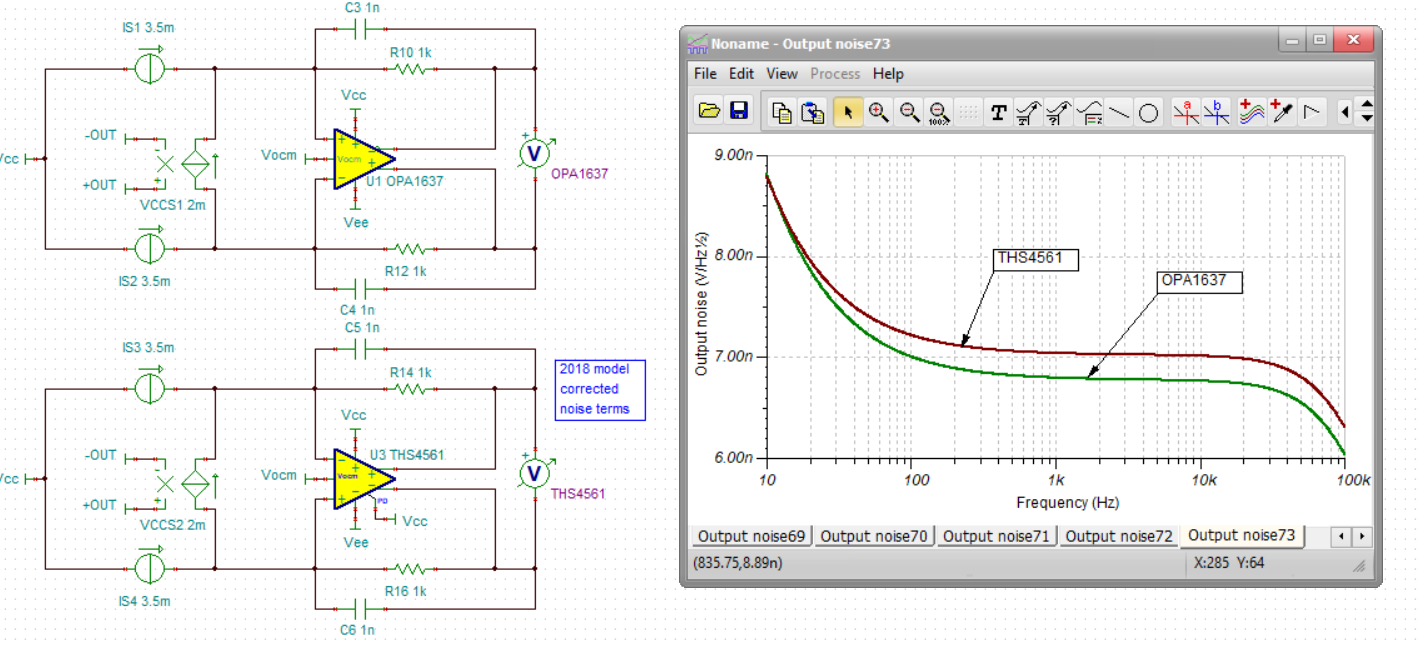Click the Zoom out magnifier
This screenshot has height=648, width=1424.
coord(909,112)
